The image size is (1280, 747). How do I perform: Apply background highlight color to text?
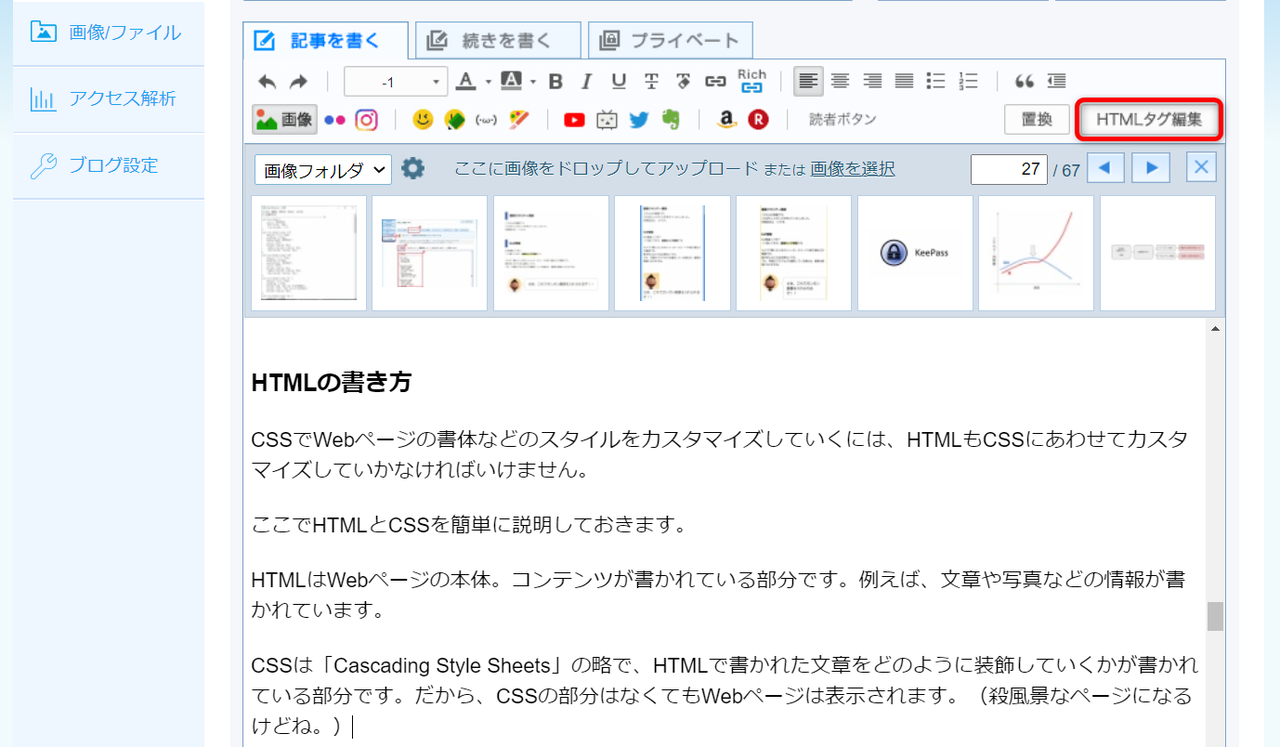[x=510, y=81]
